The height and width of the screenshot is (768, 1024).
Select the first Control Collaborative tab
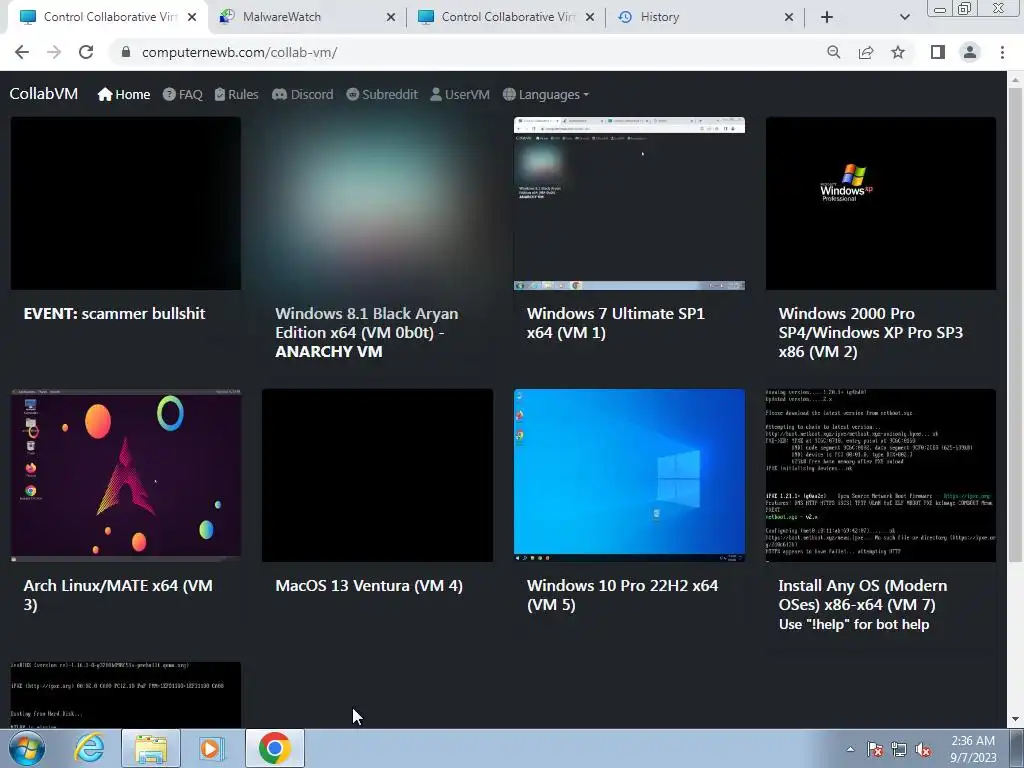click(x=108, y=17)
